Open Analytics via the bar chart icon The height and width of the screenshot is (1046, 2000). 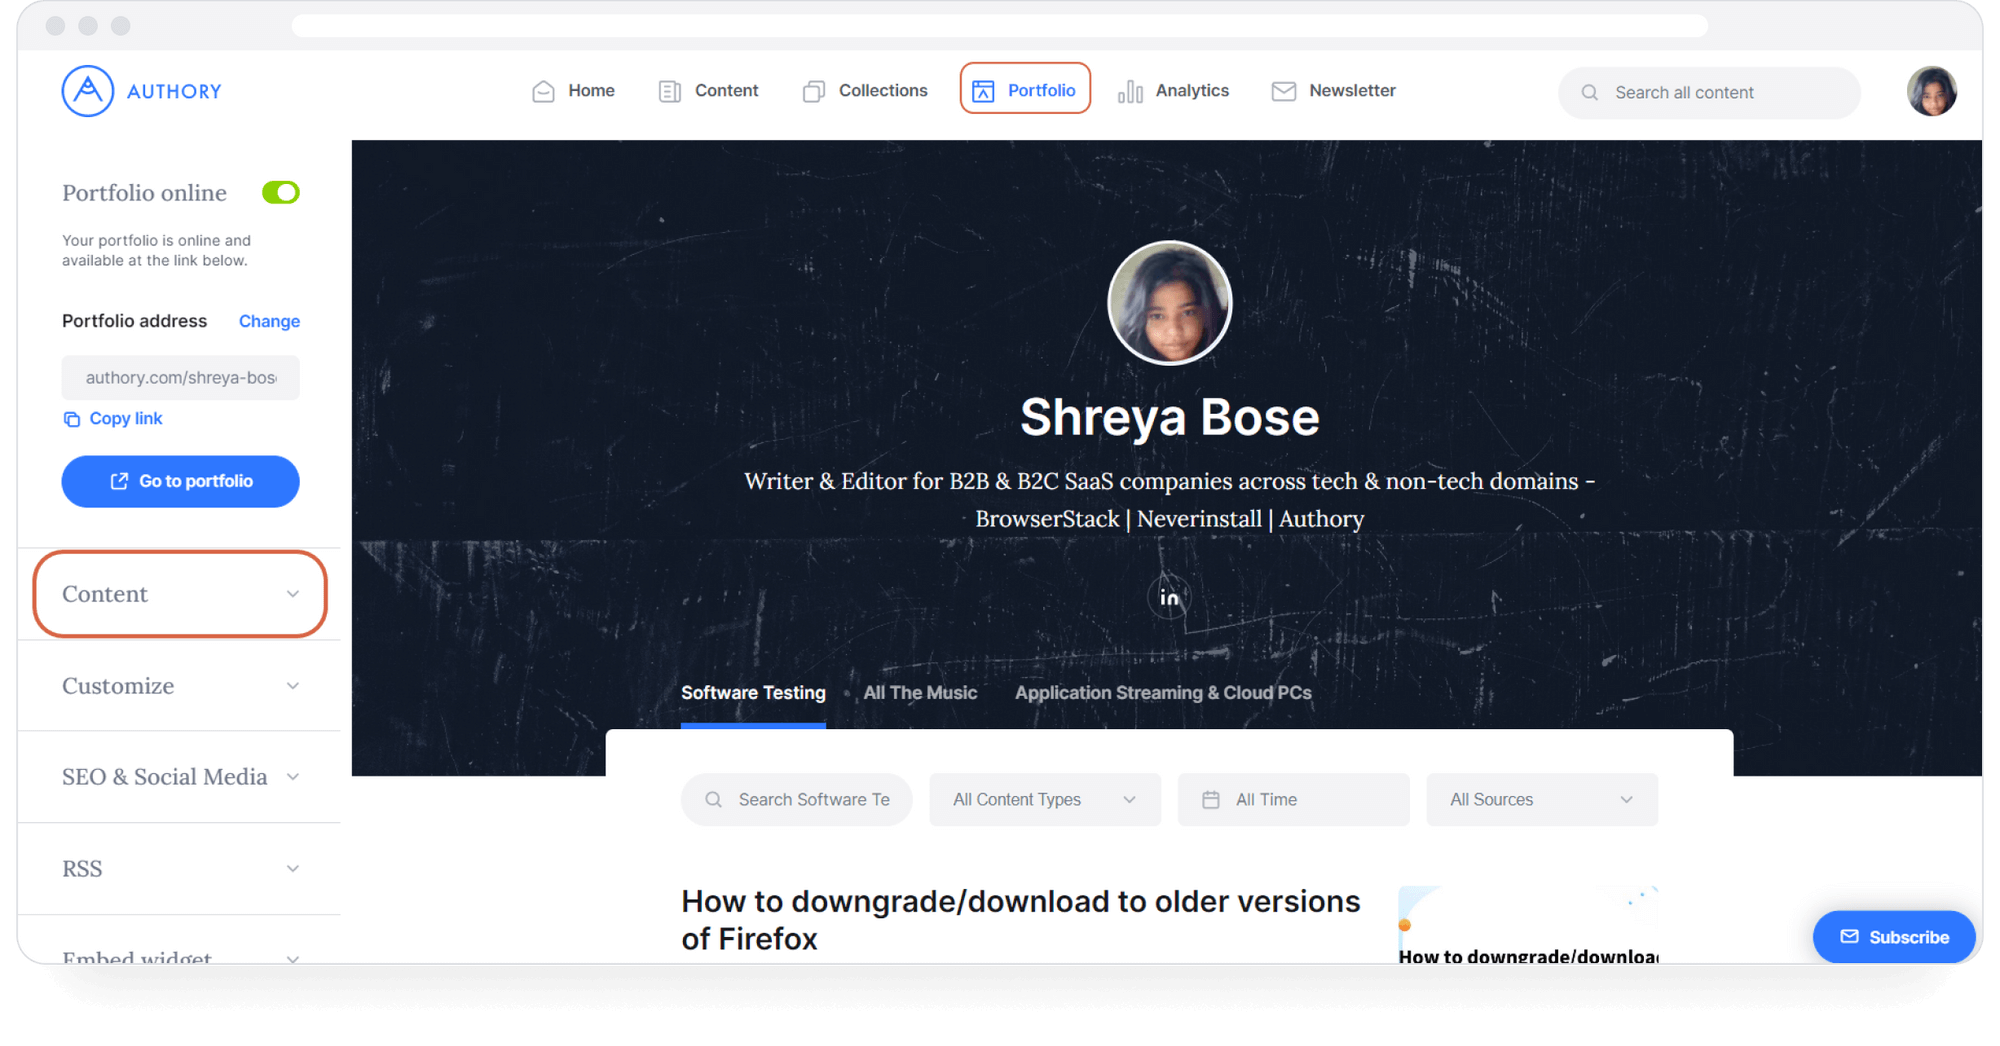(x=1129, y=90)
